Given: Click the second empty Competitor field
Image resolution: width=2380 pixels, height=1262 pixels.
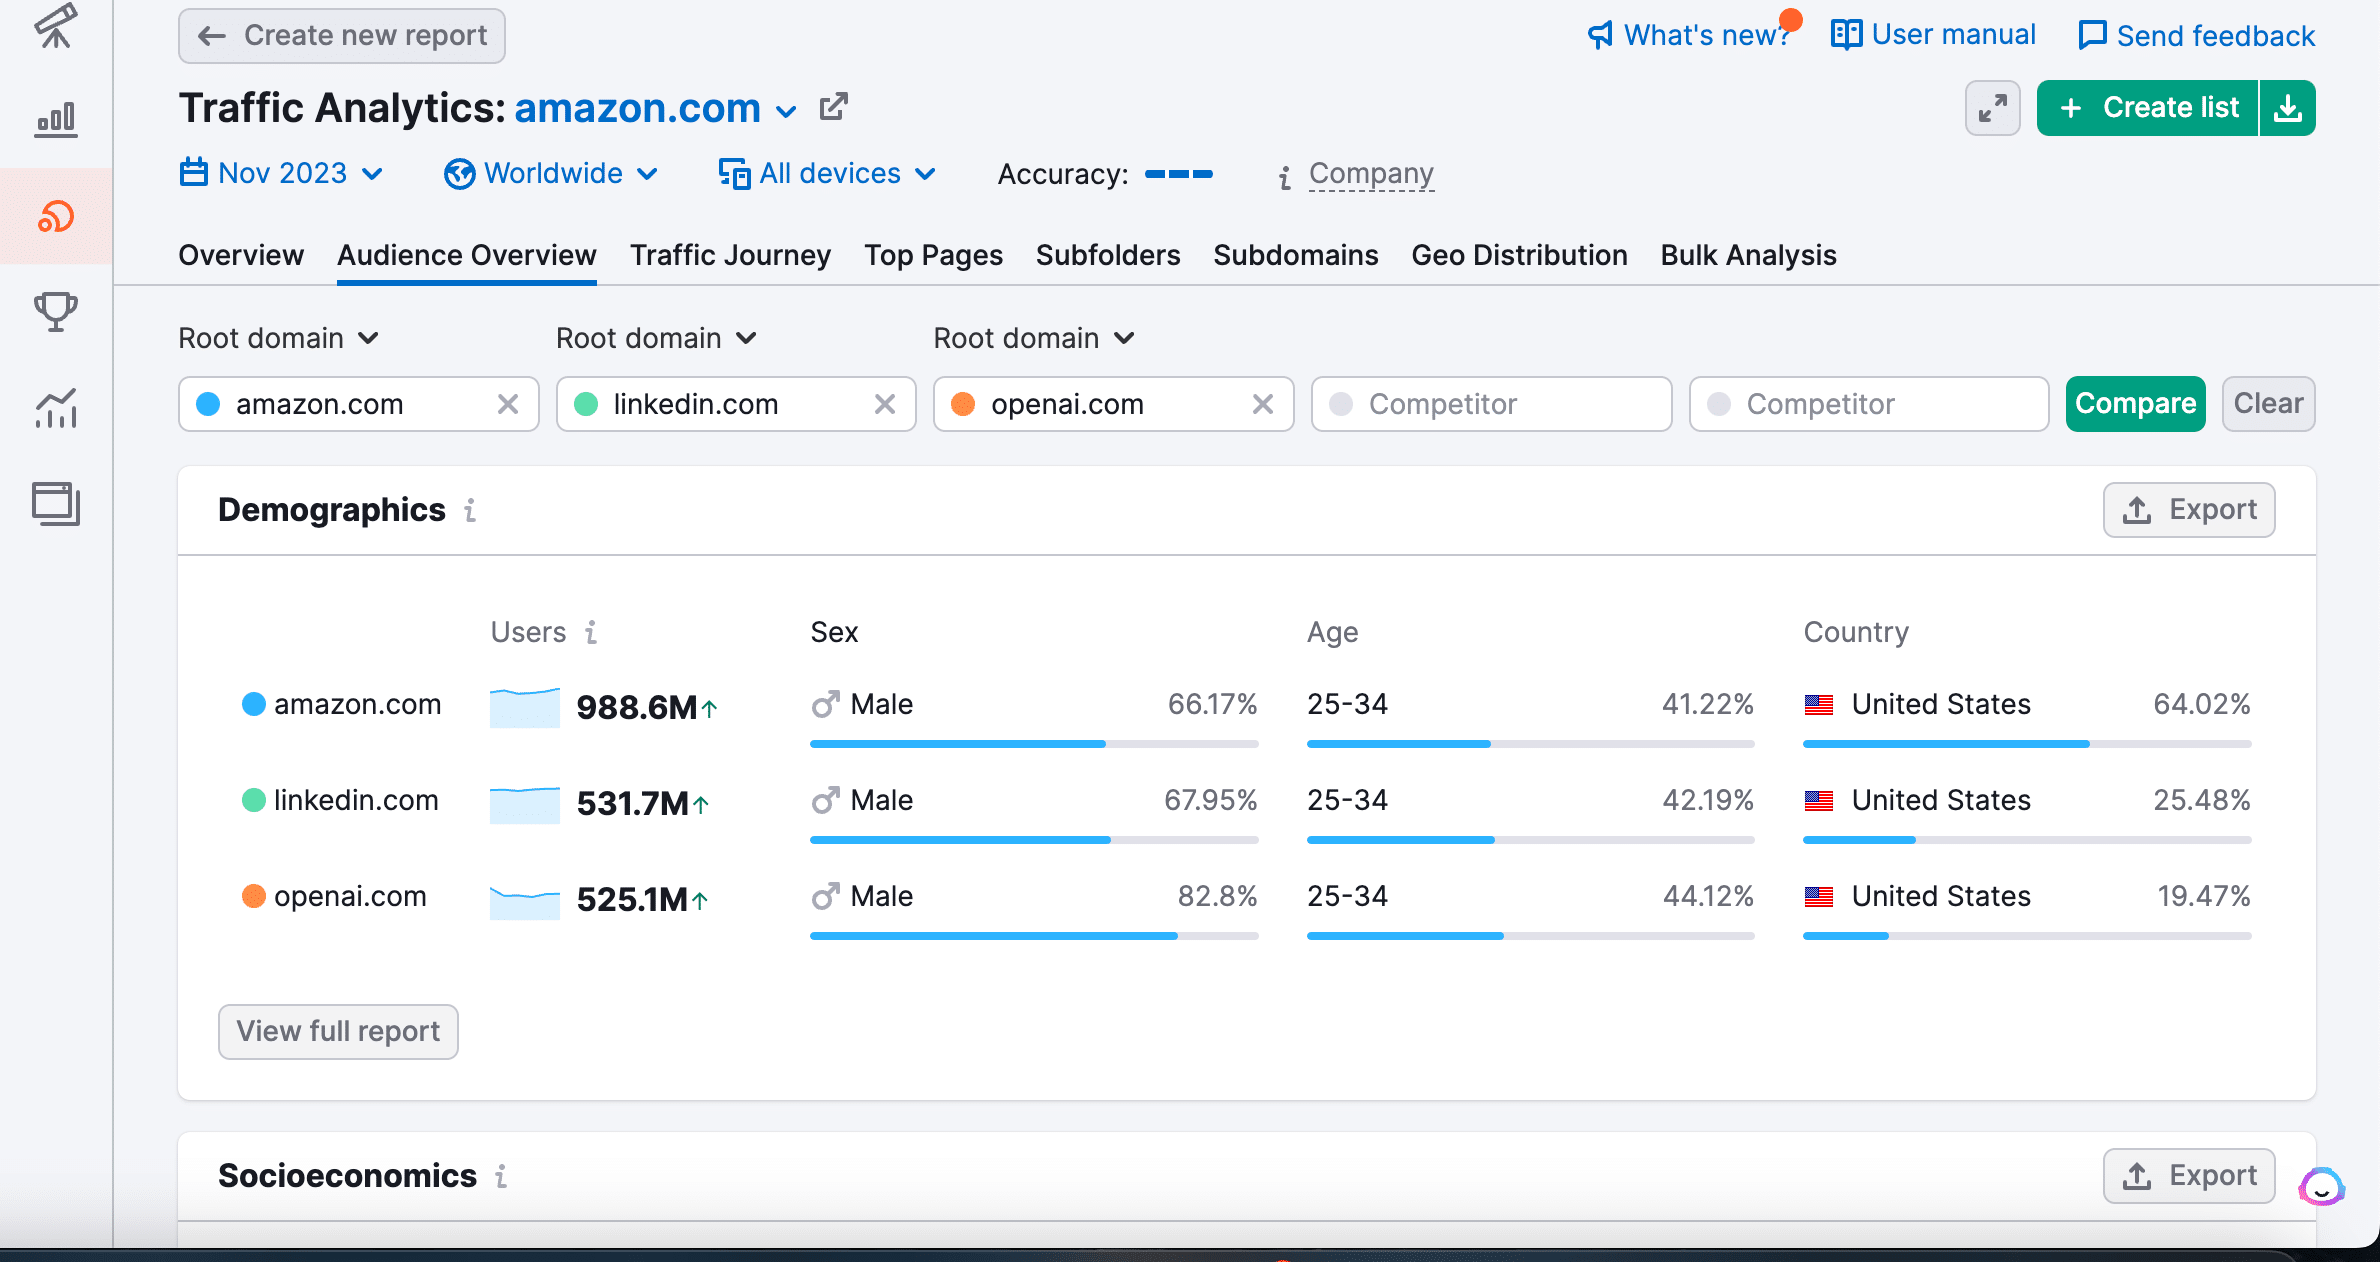Looking at the screenshot, I should pos(1869,404).
